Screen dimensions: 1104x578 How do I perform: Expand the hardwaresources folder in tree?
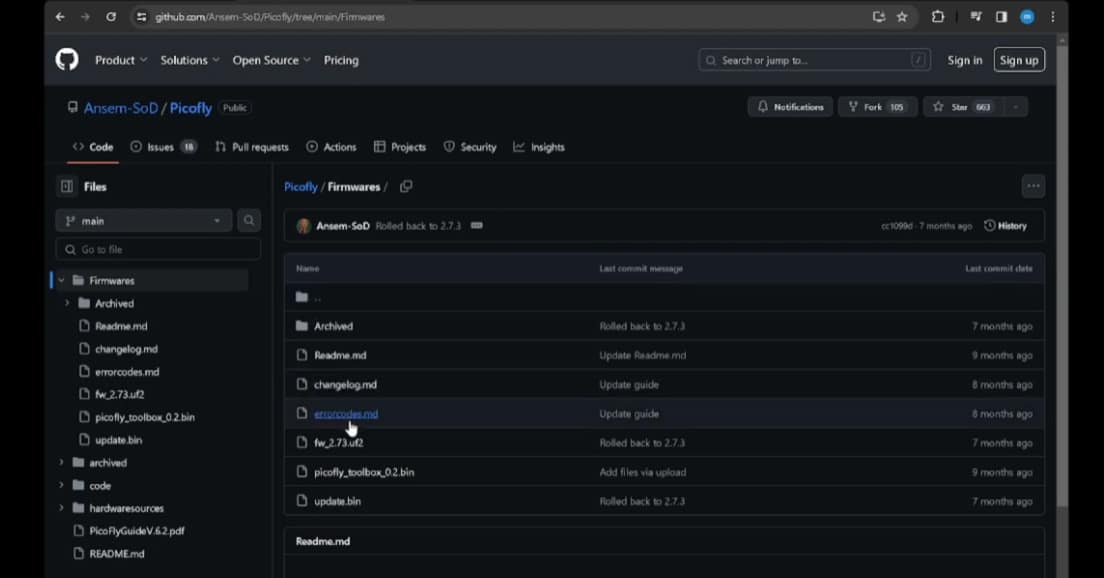pos(61,508)
